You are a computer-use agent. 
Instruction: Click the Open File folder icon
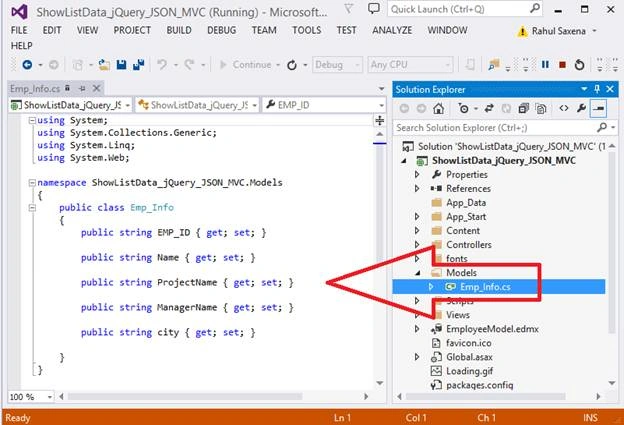pos(104,65)
